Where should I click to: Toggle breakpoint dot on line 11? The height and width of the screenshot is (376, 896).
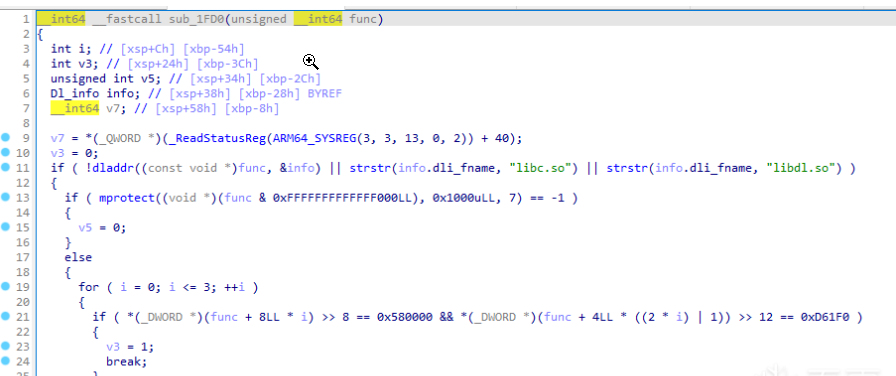(6, 167)
